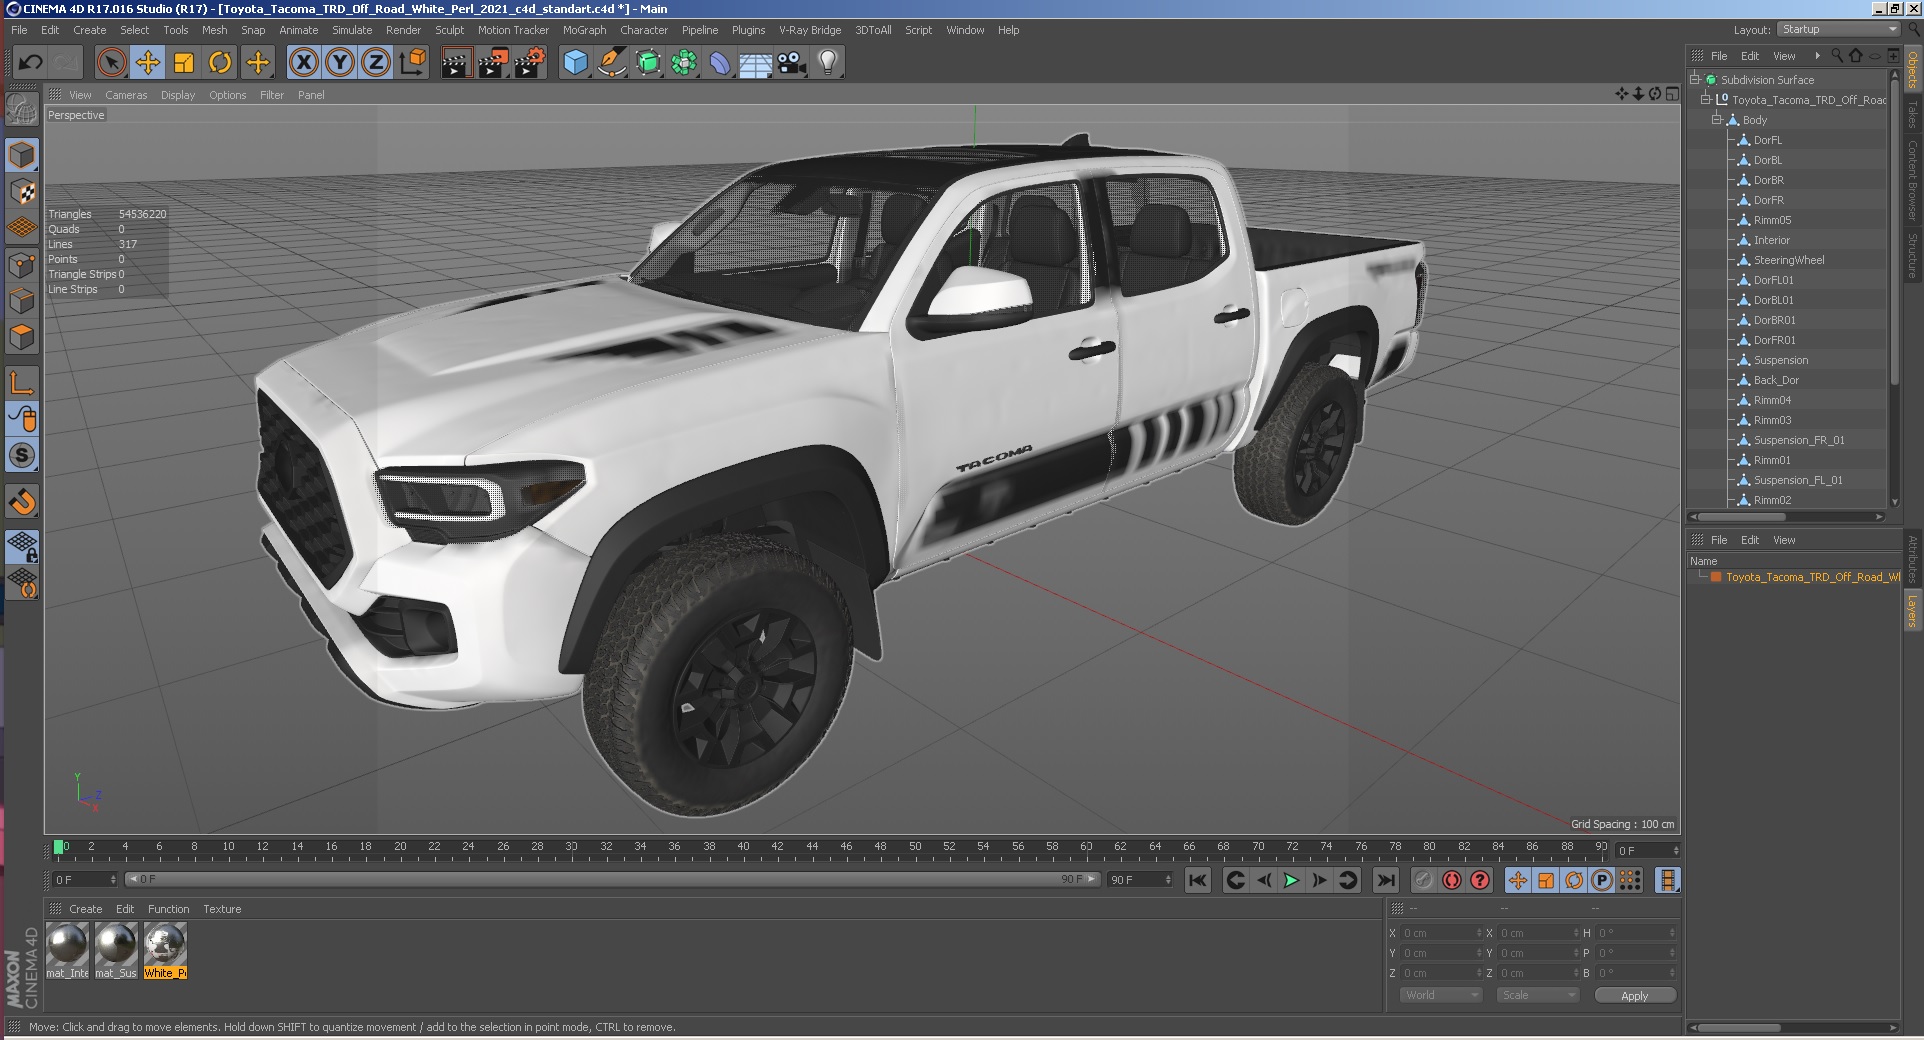Viewport: 1924px width, 1040px height.
Task: Open the Content Browser side tab
Action: (1913, 181)
